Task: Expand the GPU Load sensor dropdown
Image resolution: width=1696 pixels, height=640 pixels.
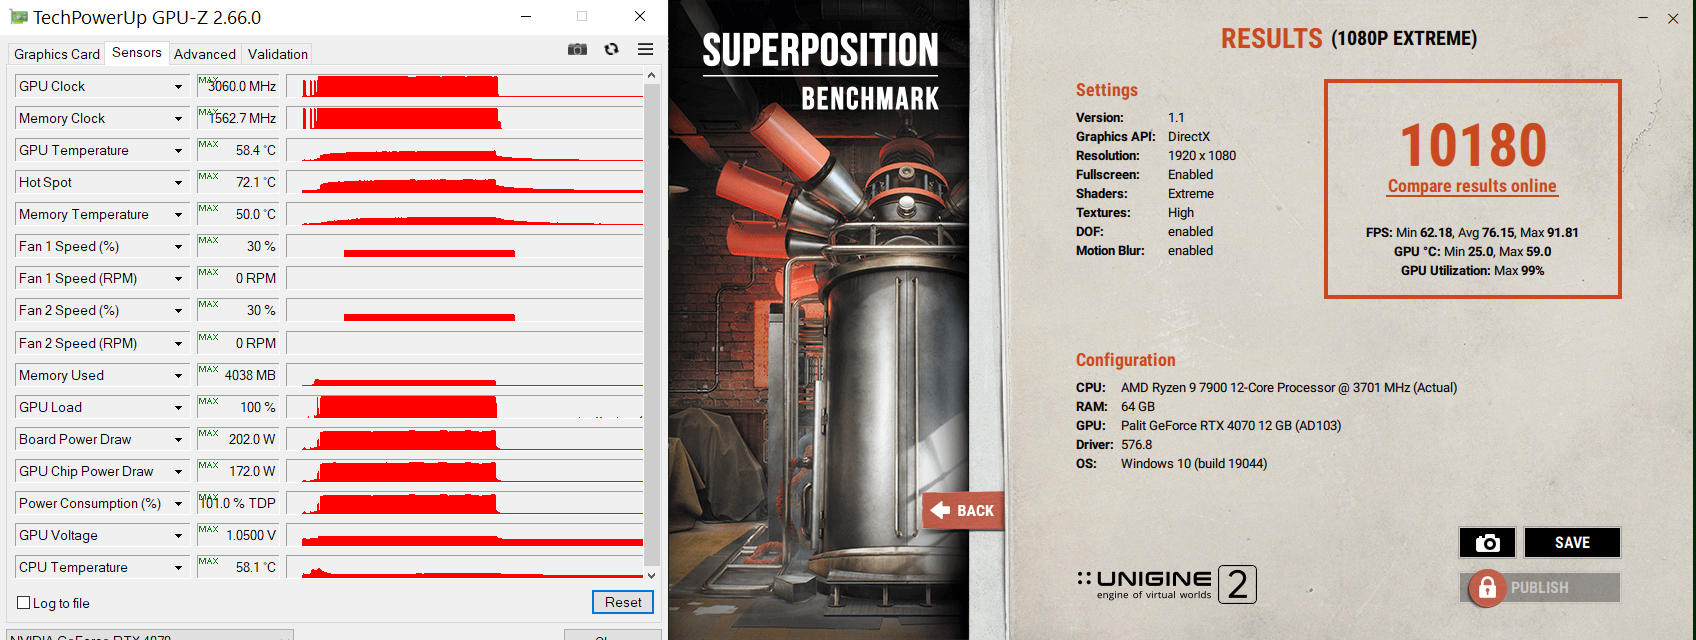Action: coord(178,408)
